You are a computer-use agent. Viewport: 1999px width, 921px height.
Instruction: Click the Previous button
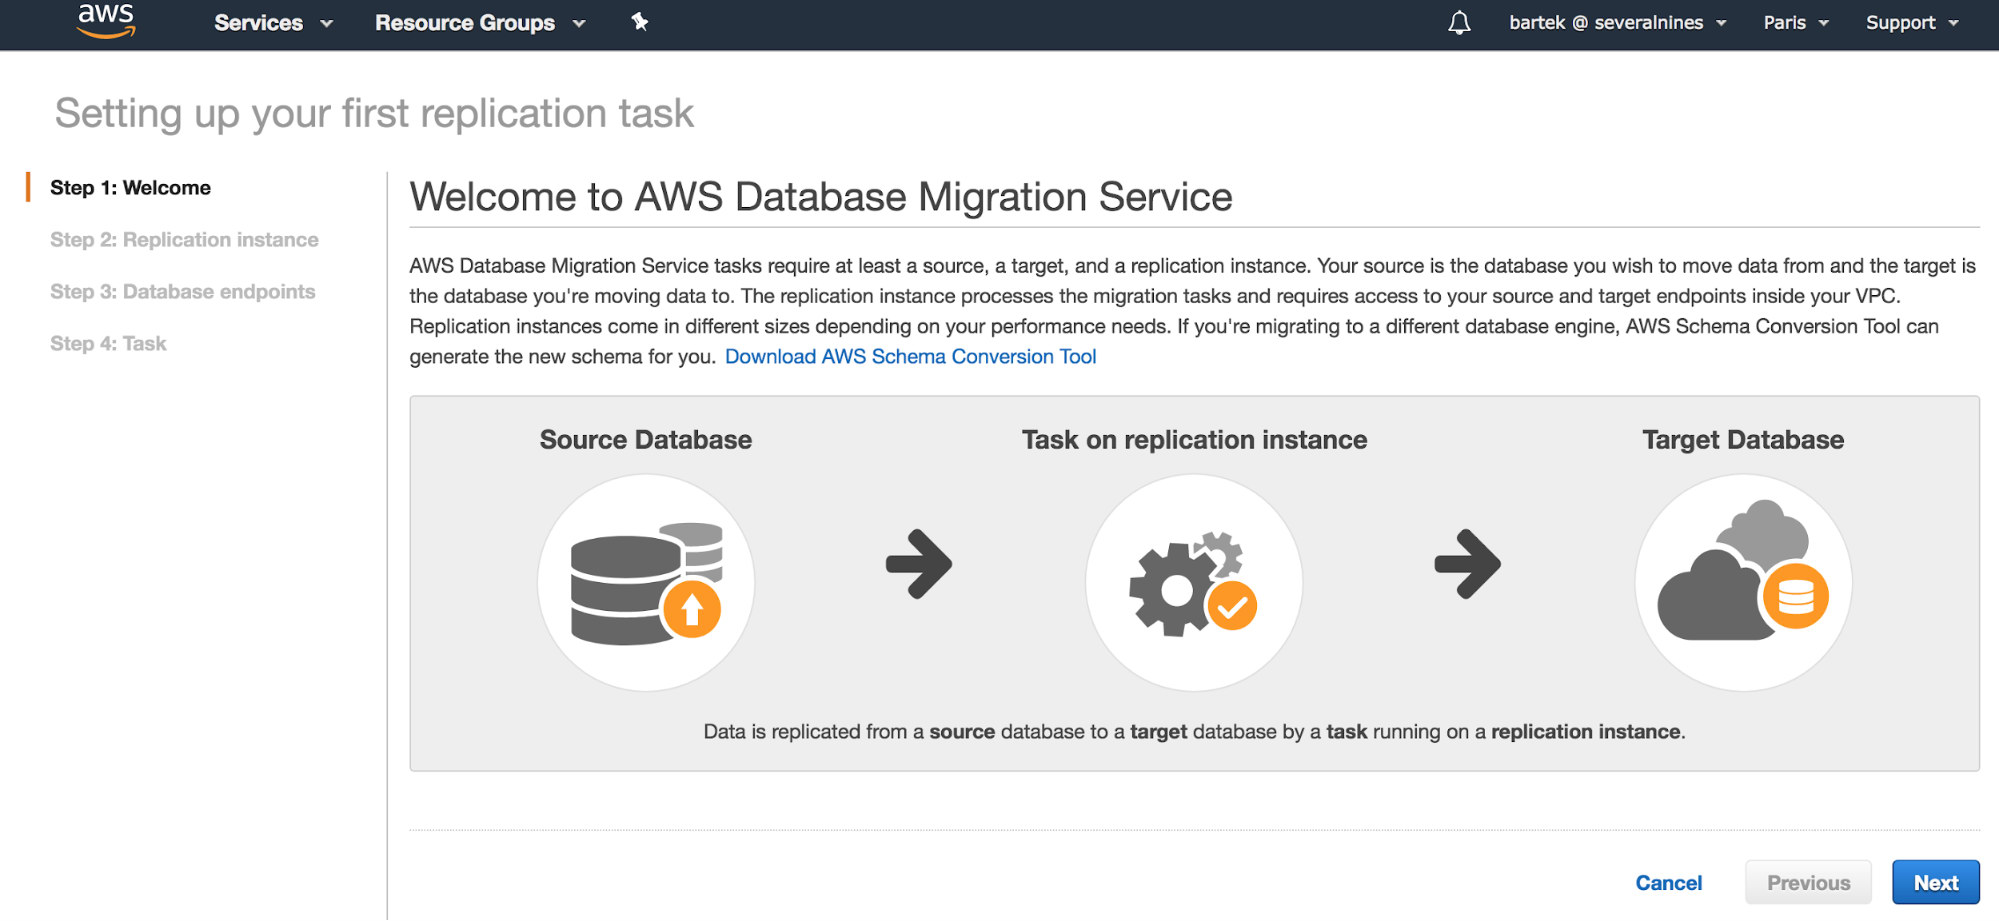(1808, 883)
